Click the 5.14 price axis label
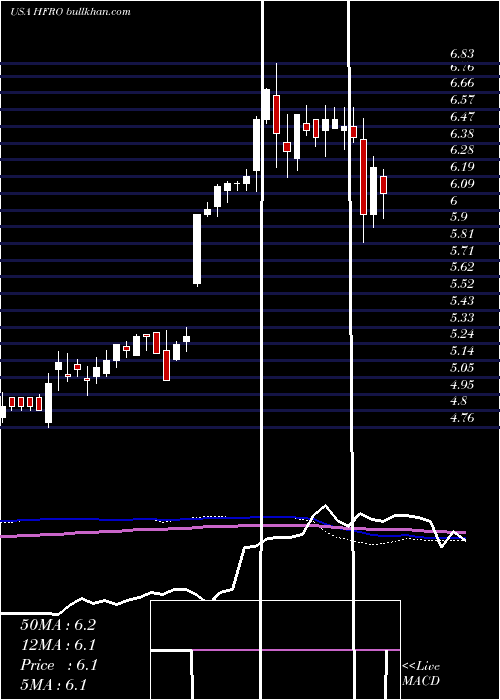Image resolution: width=500 pixels, height=700 pixels. pyautogui.click(x=462, y=351)
